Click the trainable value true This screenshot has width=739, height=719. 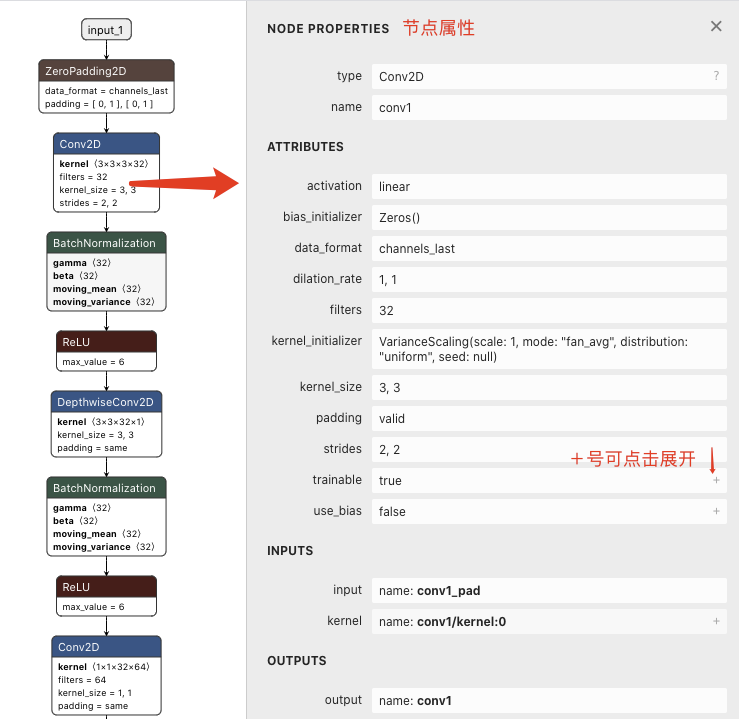click(549, 481)
